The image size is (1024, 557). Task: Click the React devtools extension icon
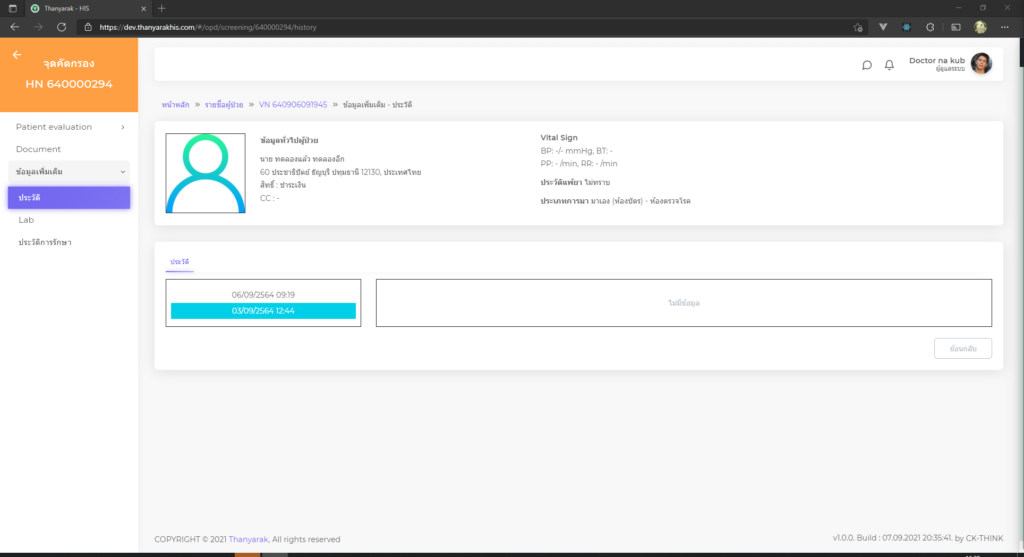pyautogui.click(x=907, y=27)
